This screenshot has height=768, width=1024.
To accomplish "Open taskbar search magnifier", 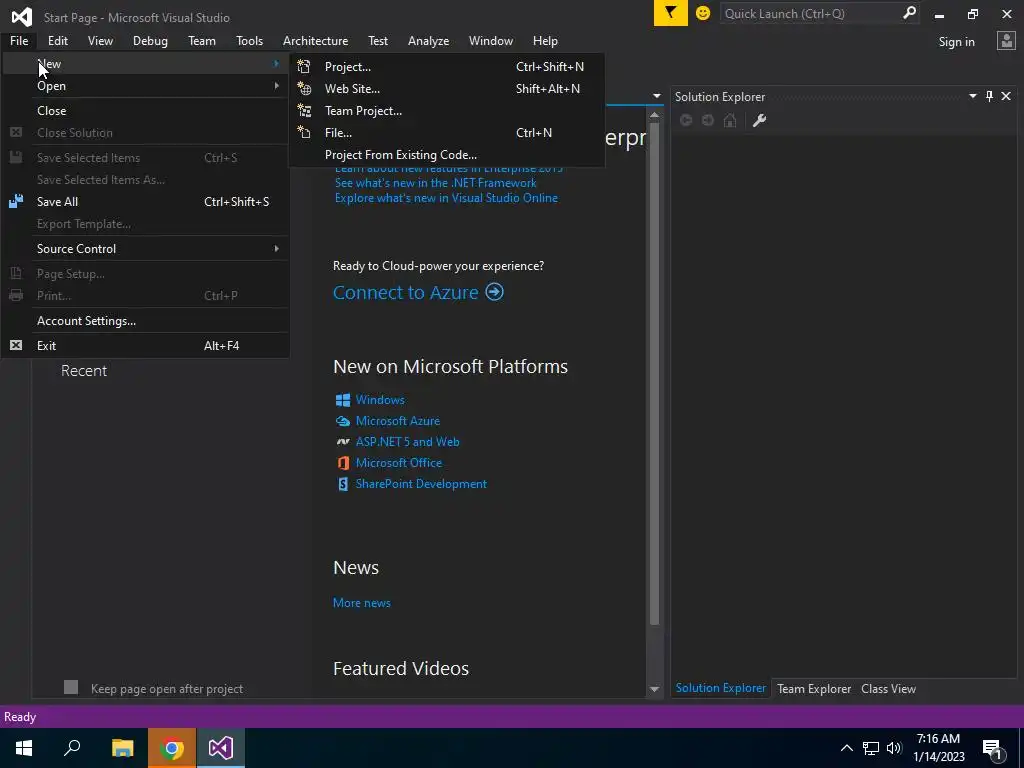I will (x=72, y=748).
